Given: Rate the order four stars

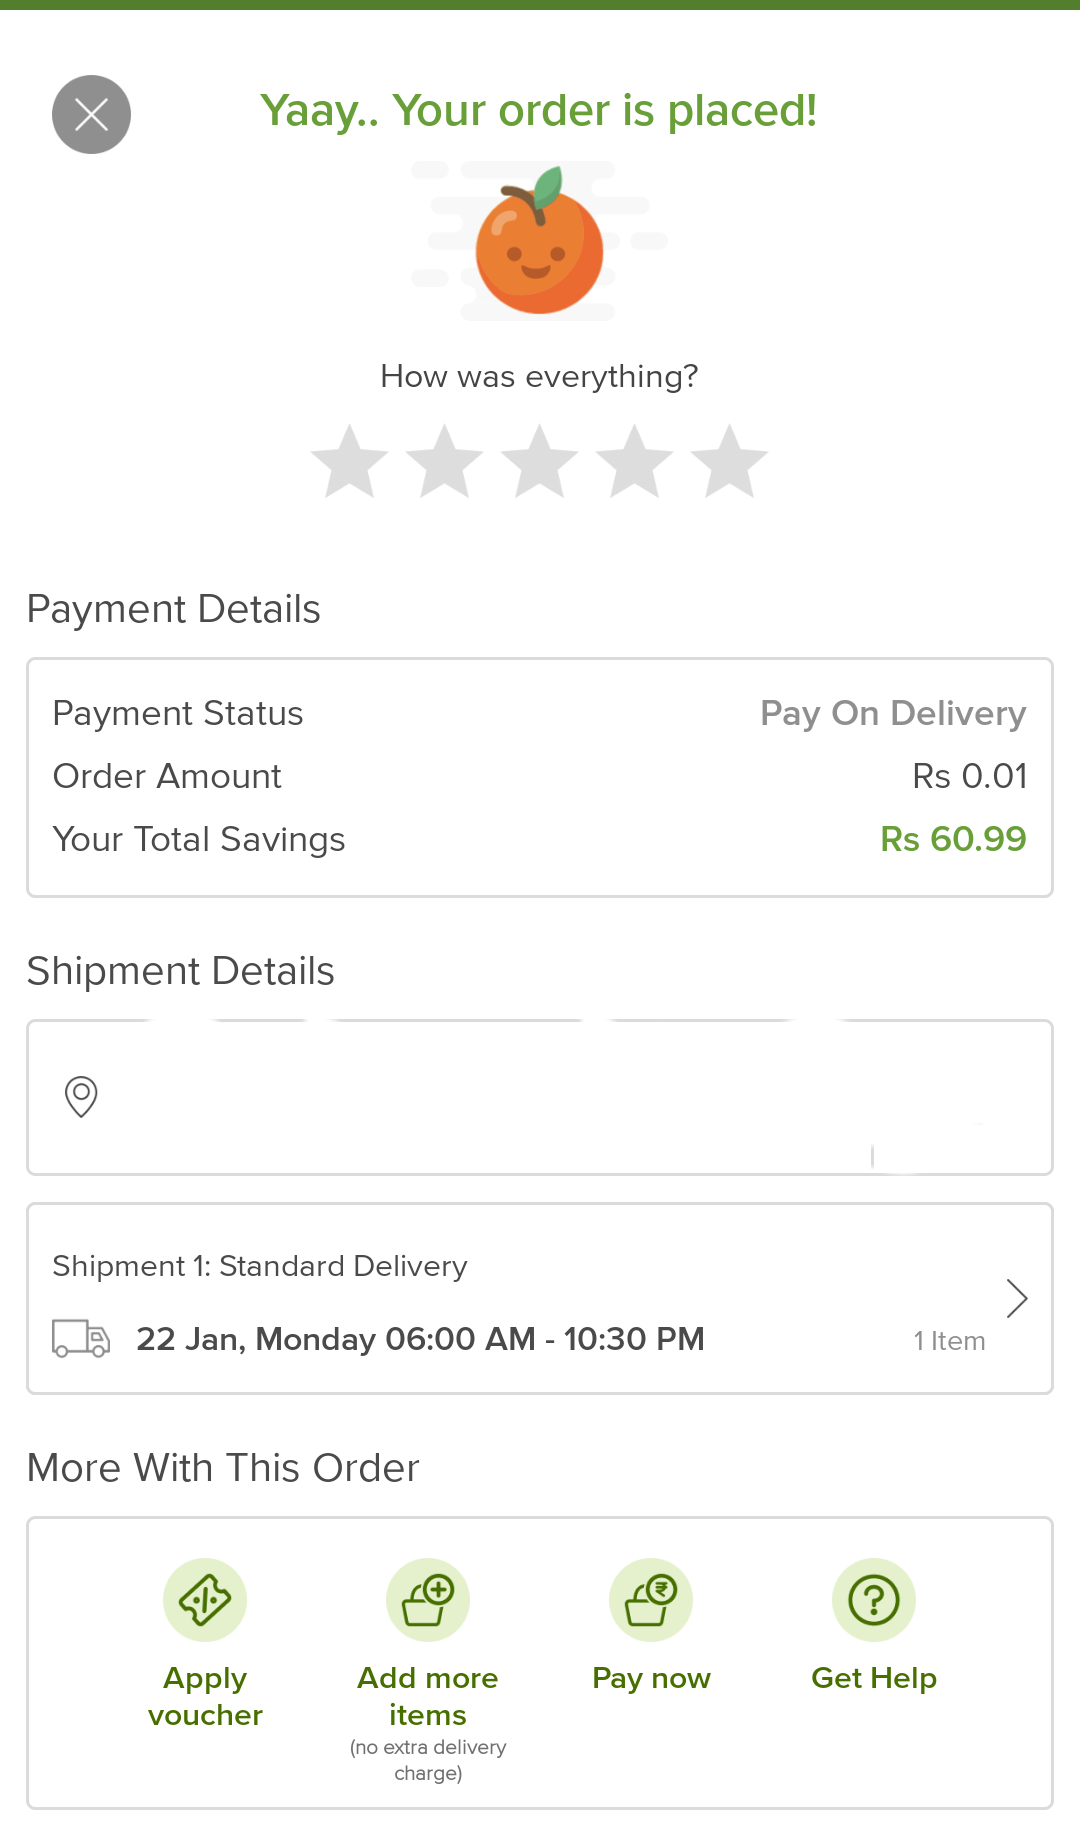Looking at the screenshot, I should [x=634, y=462].
